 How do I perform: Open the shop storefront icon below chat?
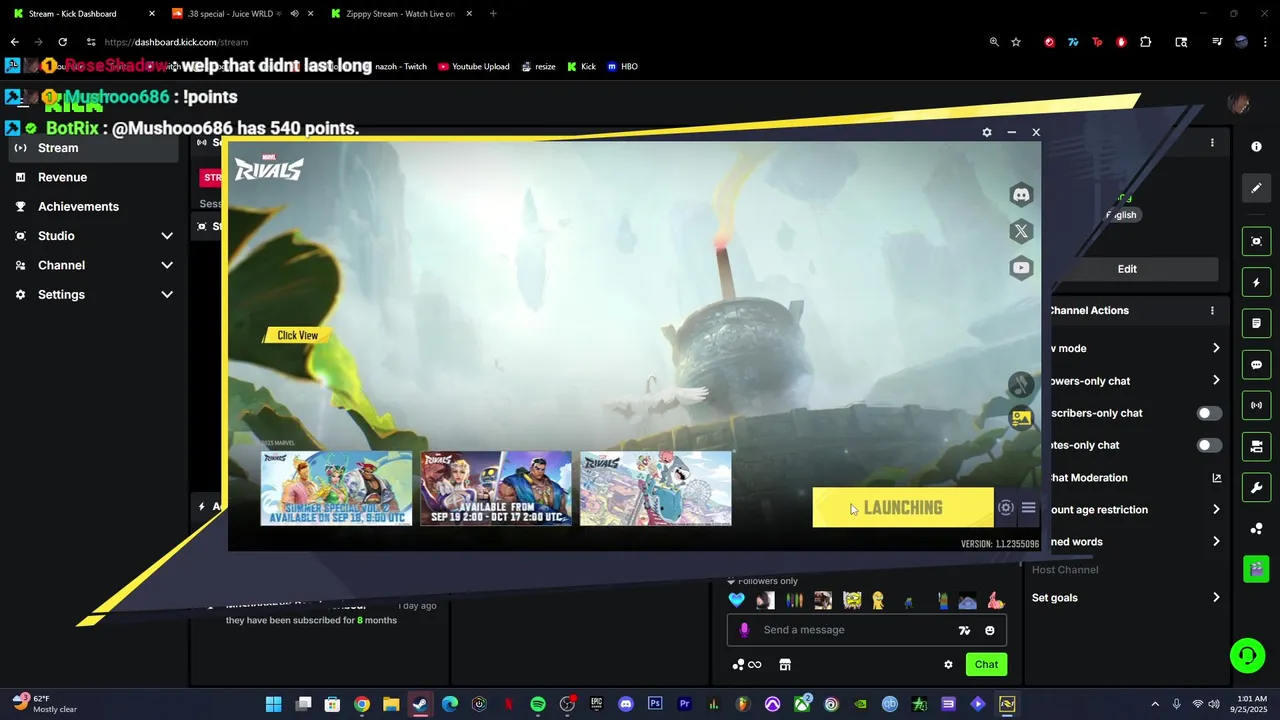coord(785,664)
